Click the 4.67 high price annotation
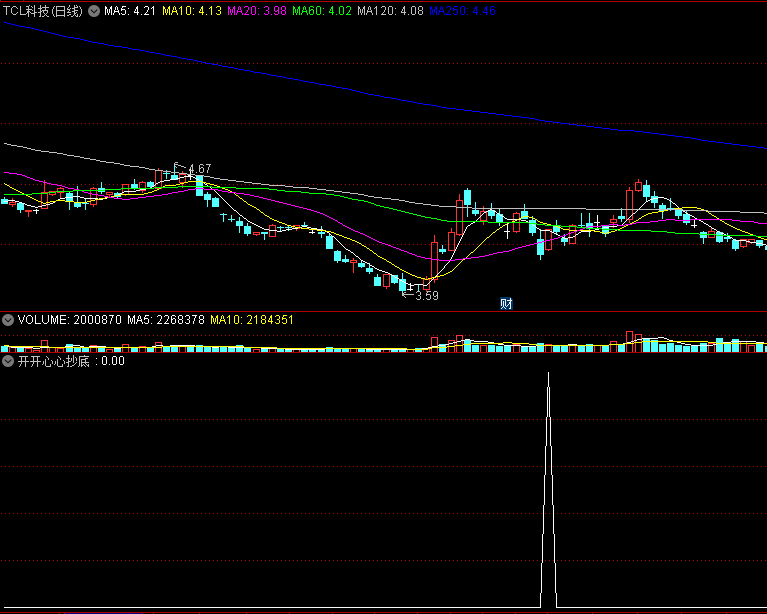 (200, 169)
